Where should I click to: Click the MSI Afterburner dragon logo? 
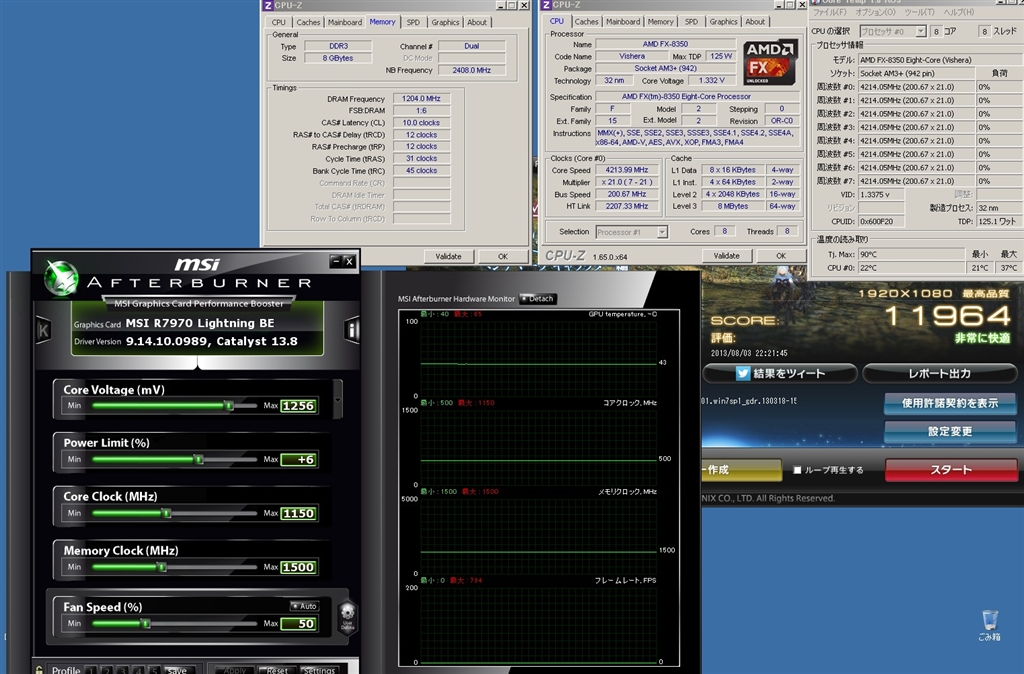(x=61, y=278)
